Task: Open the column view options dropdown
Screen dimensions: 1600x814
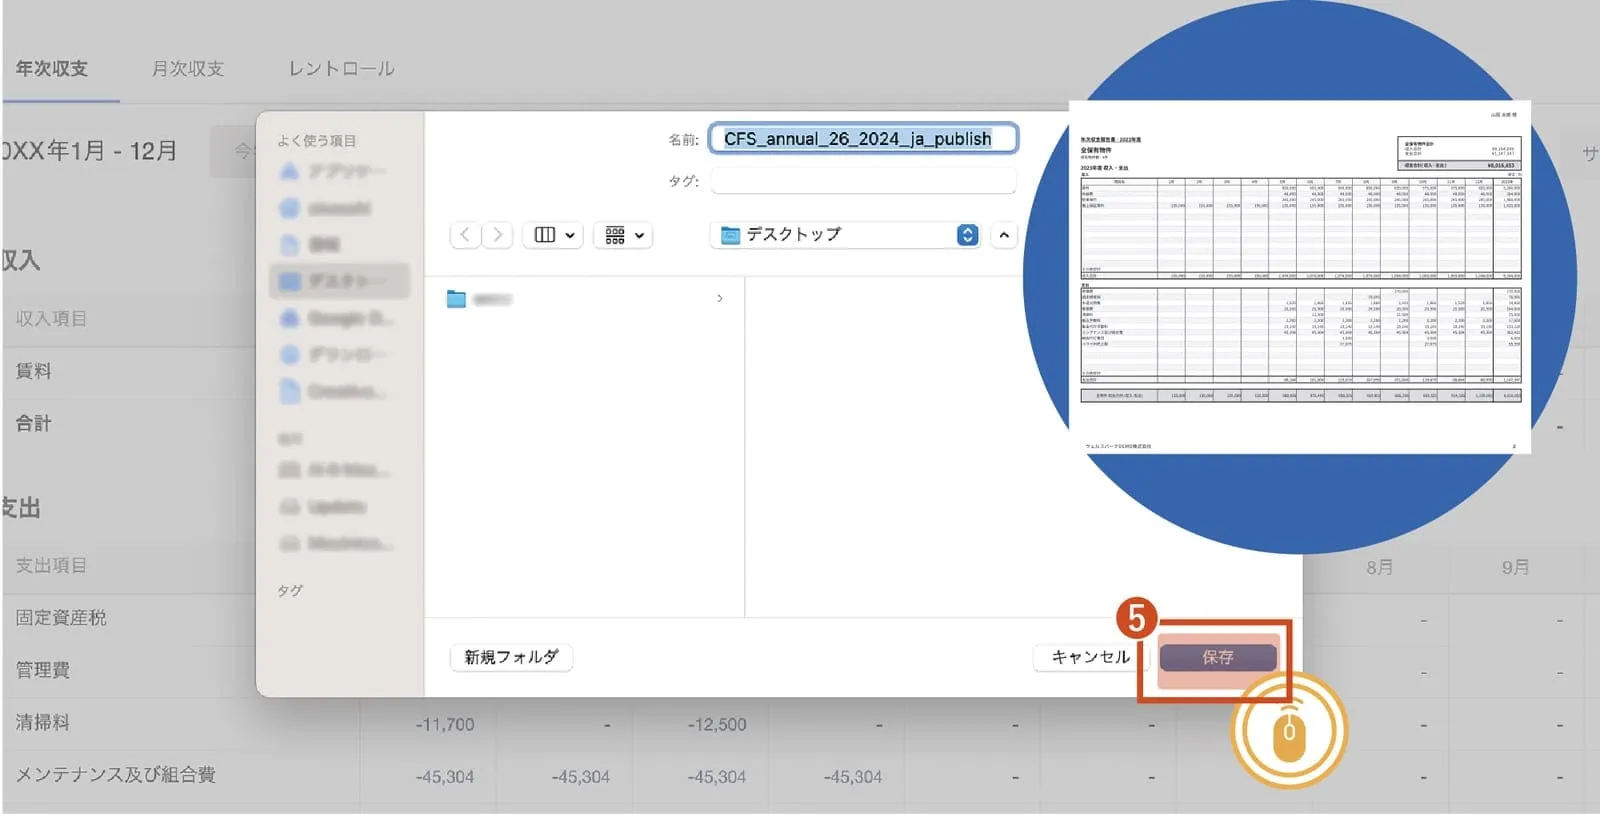Action: (x=553, y=235)
